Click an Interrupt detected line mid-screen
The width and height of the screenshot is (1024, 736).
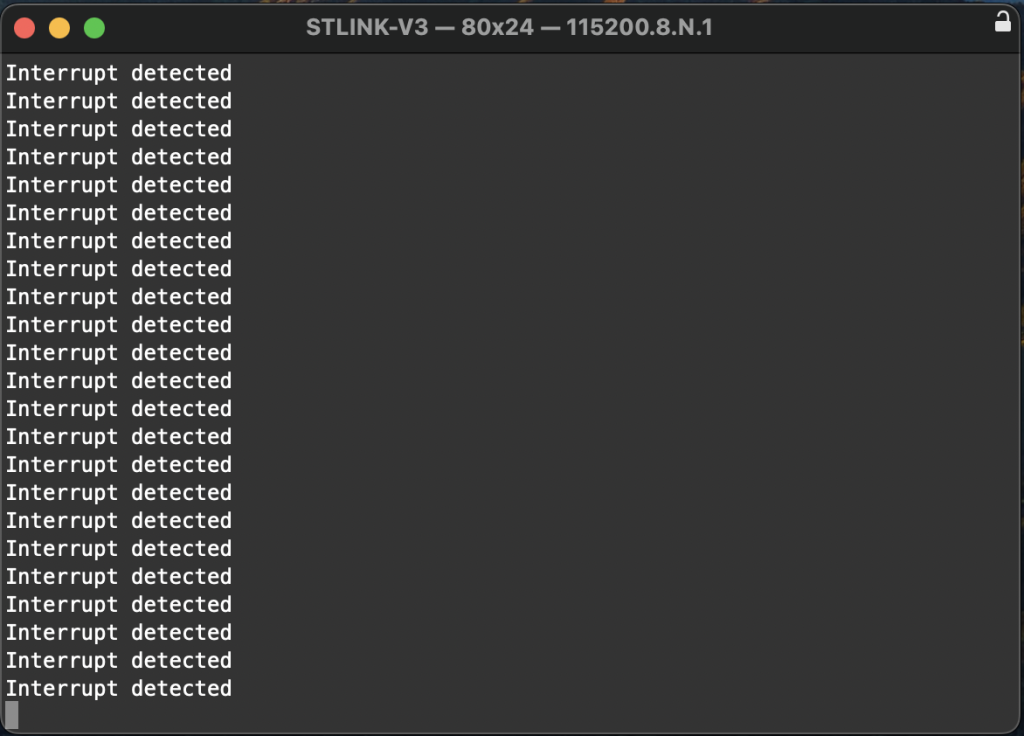tap(118, 380)
